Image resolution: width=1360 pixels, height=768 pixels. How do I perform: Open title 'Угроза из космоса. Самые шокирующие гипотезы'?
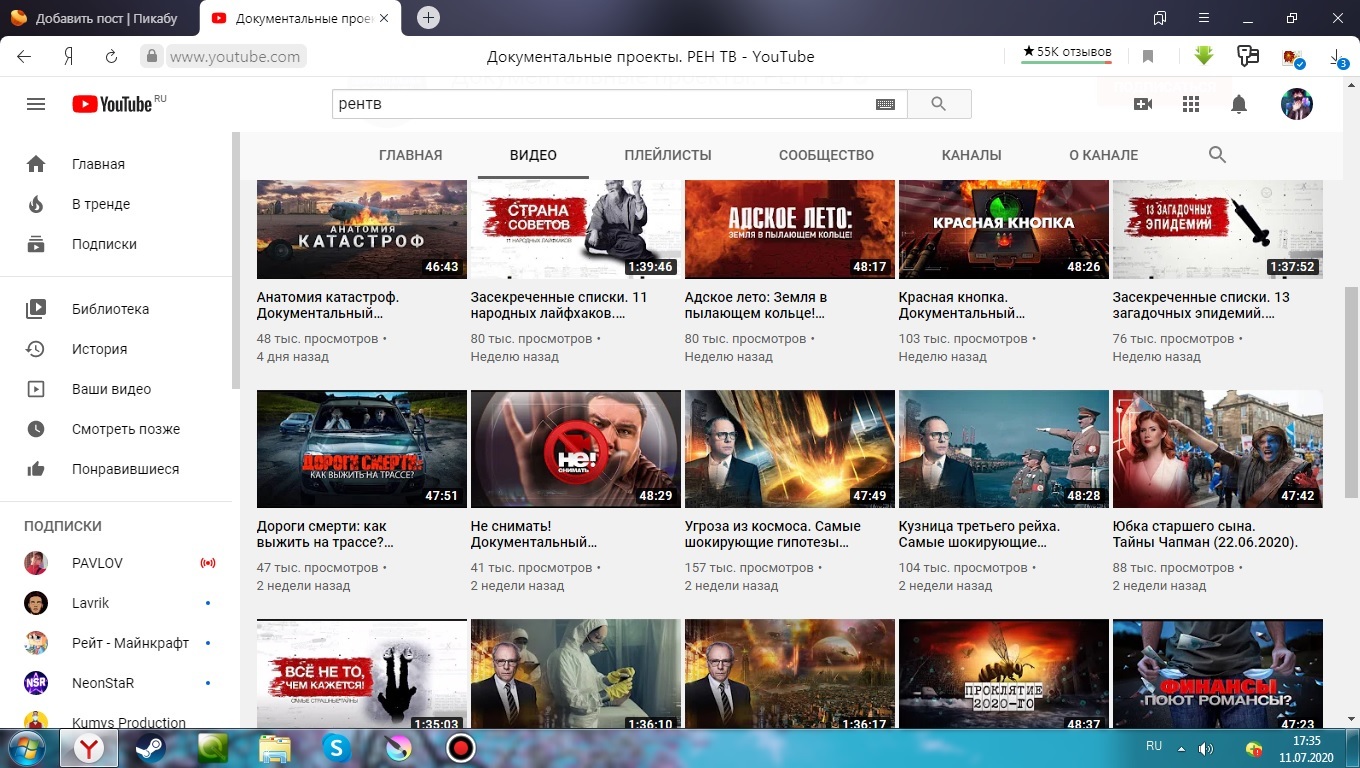pyautogui.click(x=773, y=534)
